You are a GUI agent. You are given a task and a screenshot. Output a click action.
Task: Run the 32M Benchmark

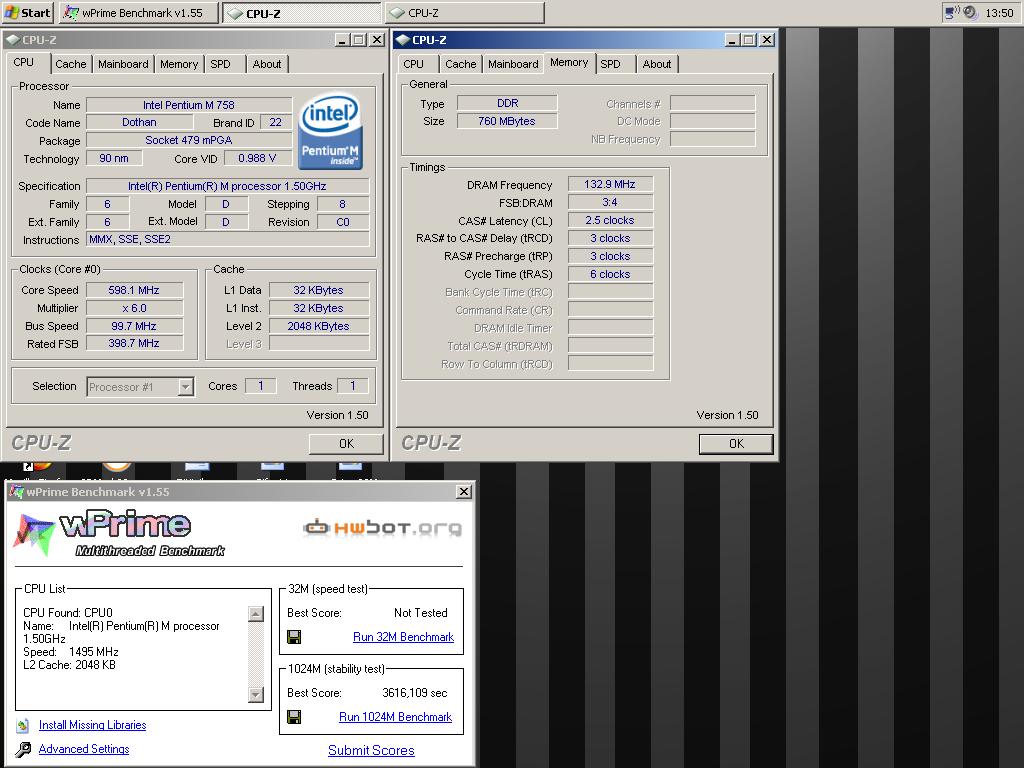[403, 637]
